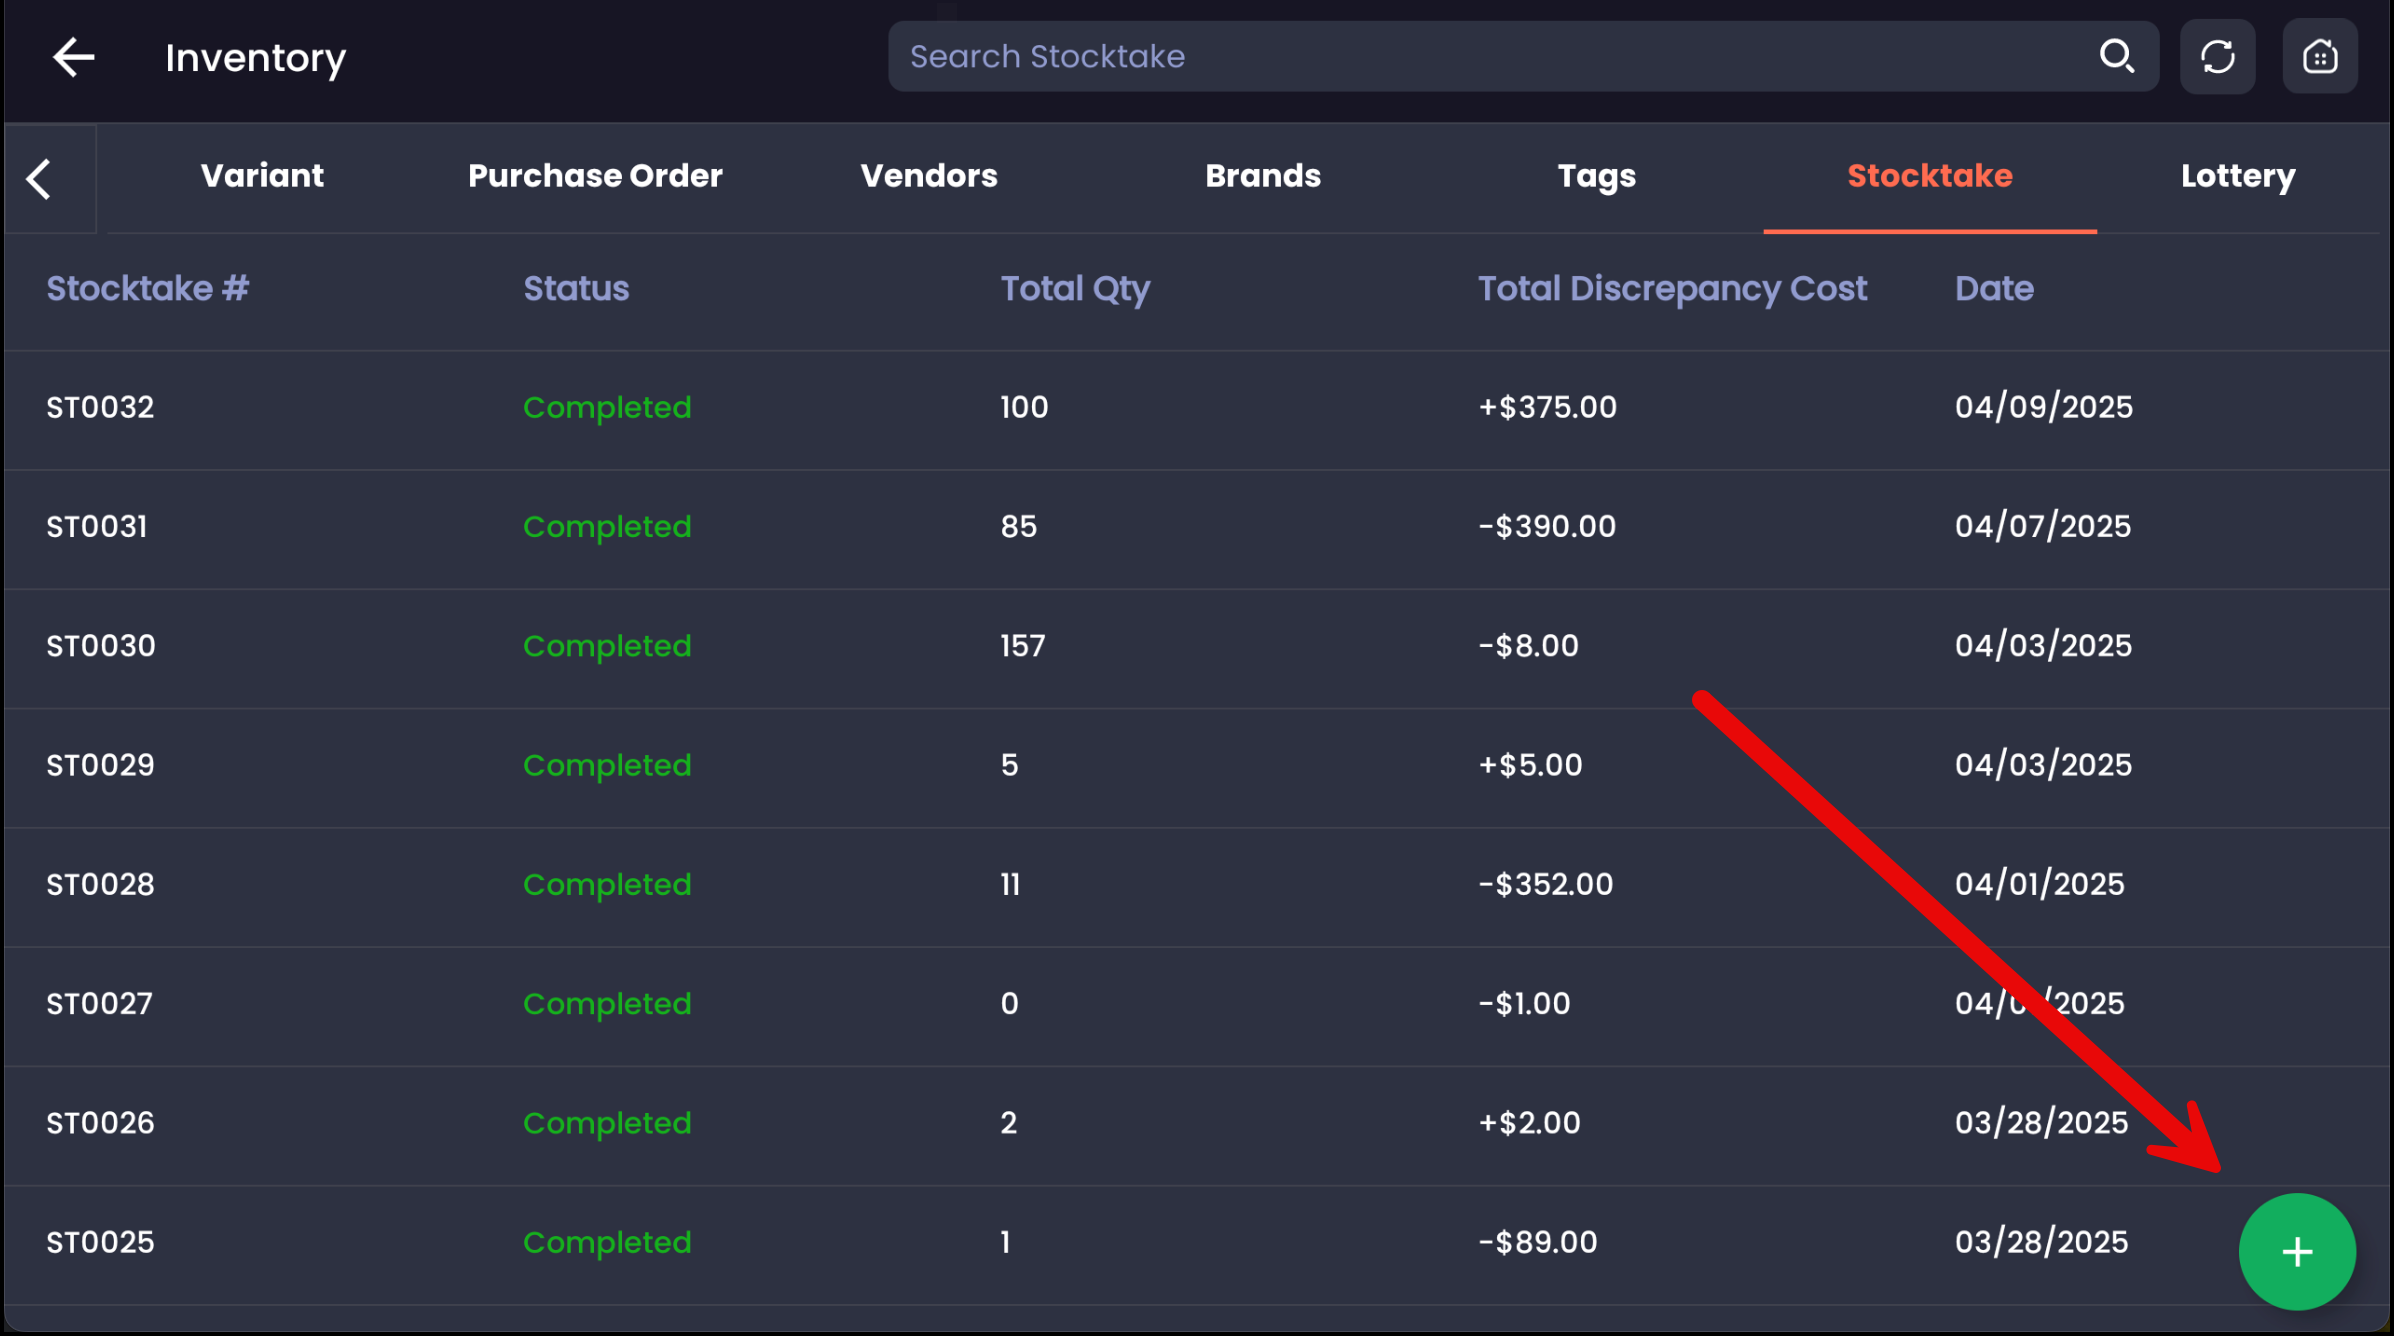Go to the Brands tab

tap(1262, 176)
